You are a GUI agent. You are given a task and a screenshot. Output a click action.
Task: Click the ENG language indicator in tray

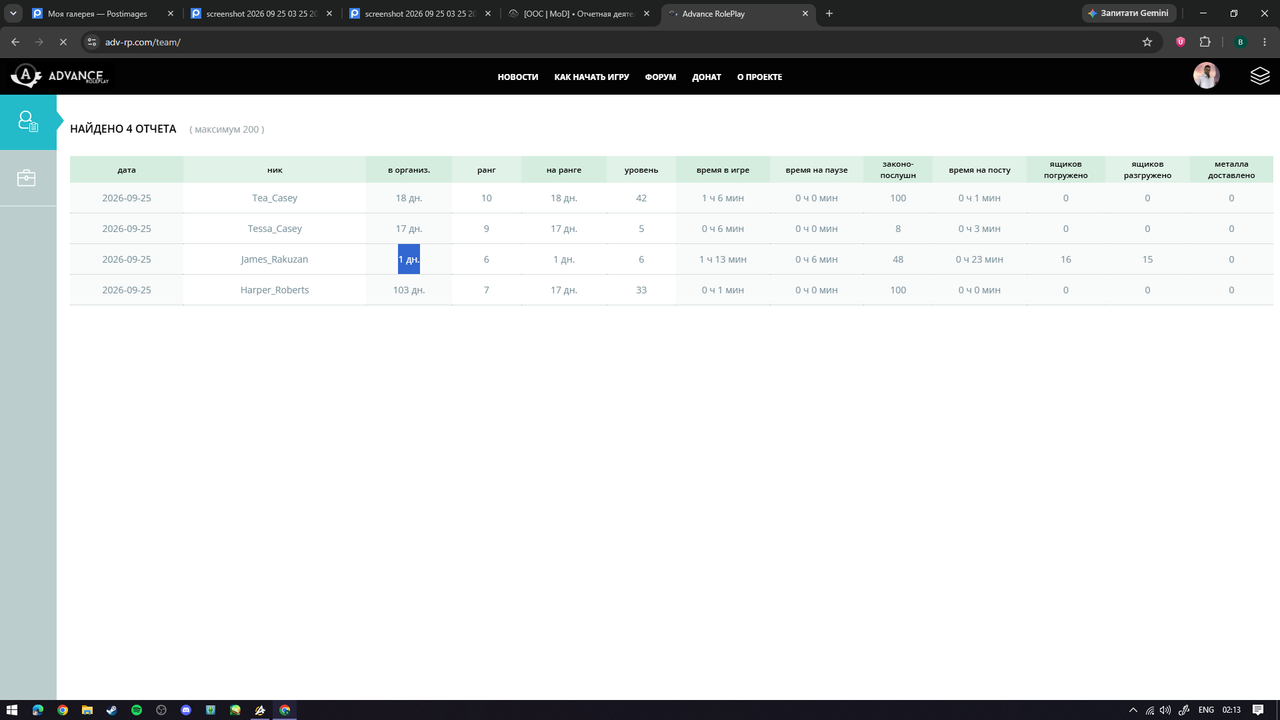coord(1206,710)
